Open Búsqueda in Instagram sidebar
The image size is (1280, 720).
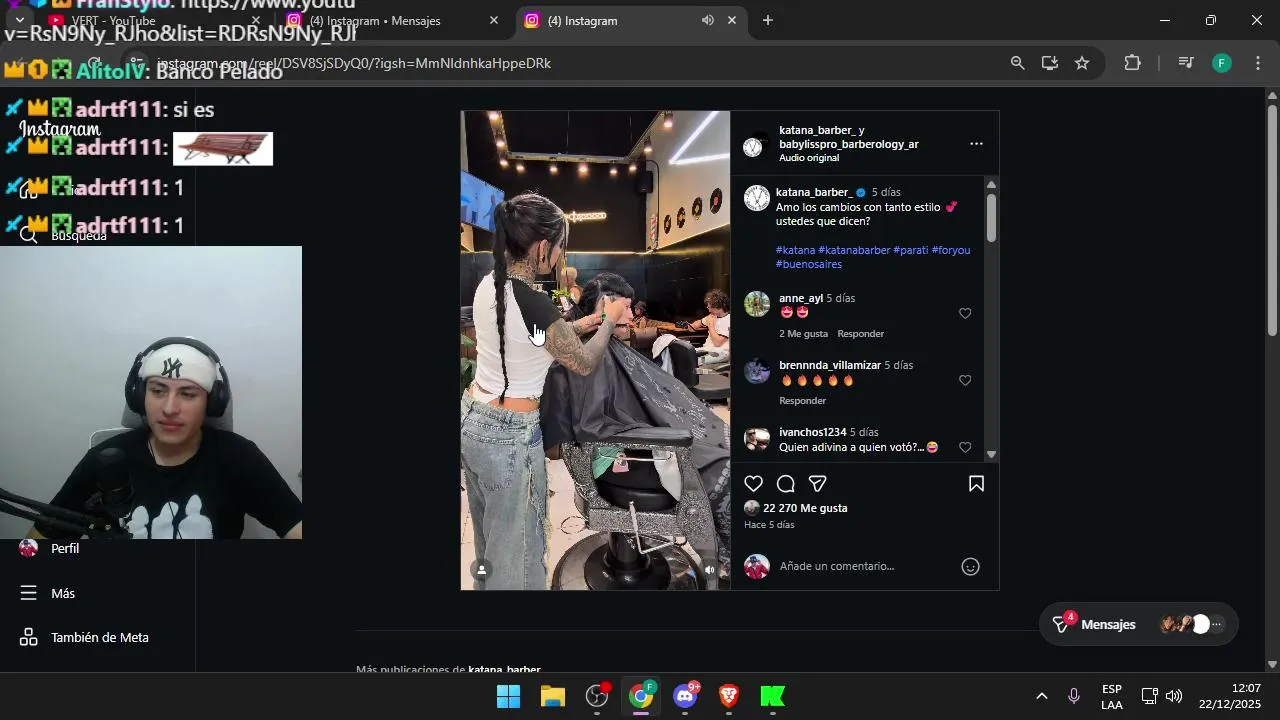coord(63,236)
